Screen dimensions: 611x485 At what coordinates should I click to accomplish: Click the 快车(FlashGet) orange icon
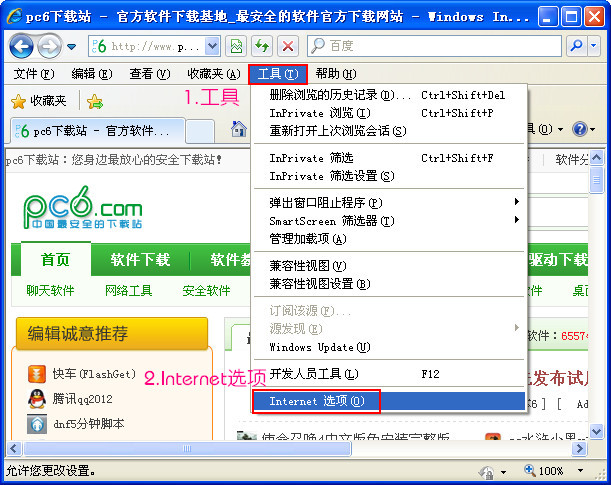pos(37,374)
